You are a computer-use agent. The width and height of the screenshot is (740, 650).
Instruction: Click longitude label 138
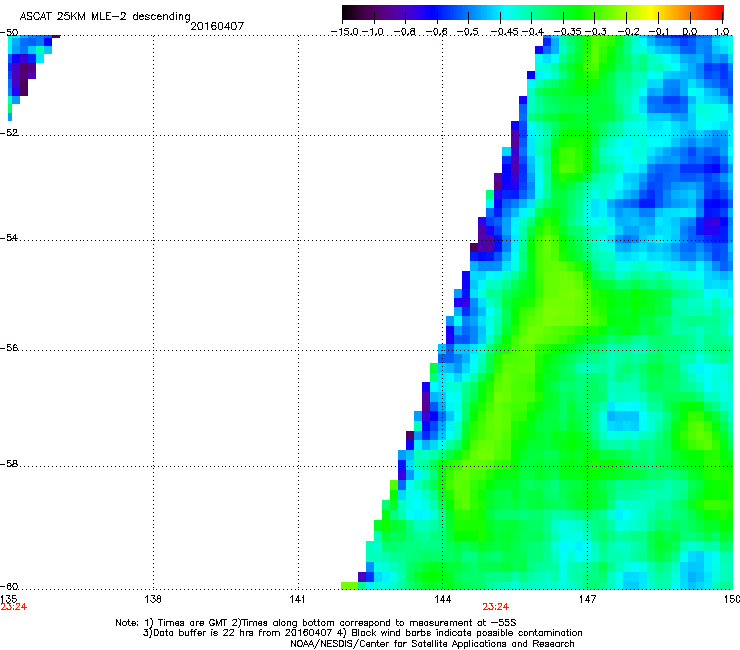point(153,599)
